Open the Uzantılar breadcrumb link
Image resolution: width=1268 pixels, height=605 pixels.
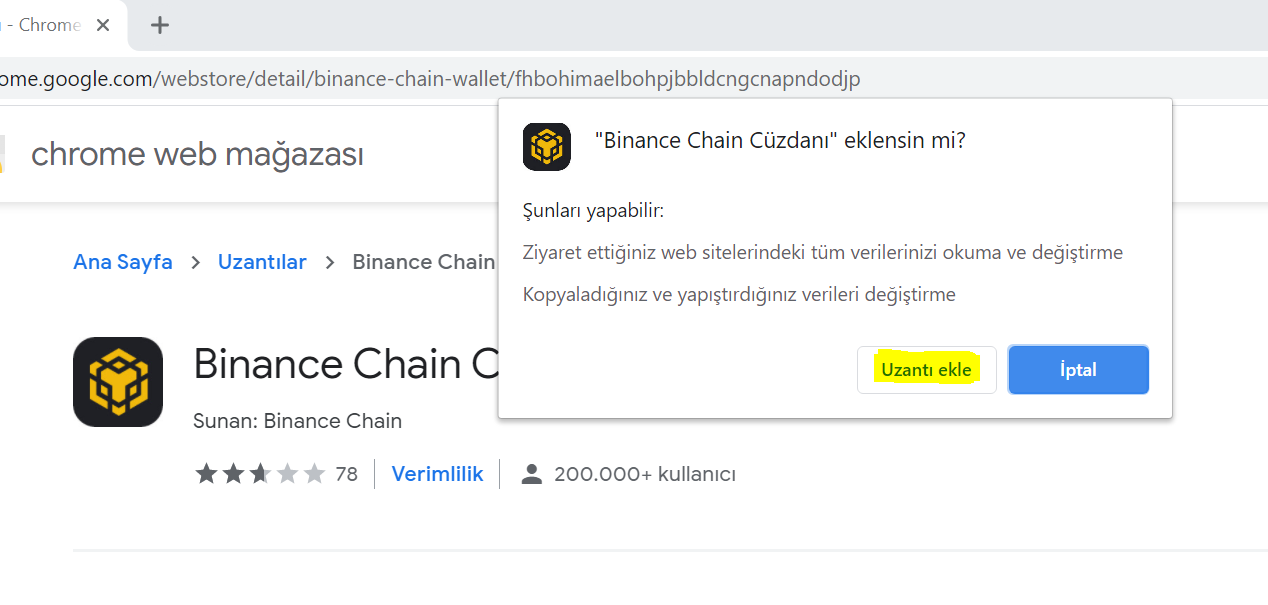[262, 262]
